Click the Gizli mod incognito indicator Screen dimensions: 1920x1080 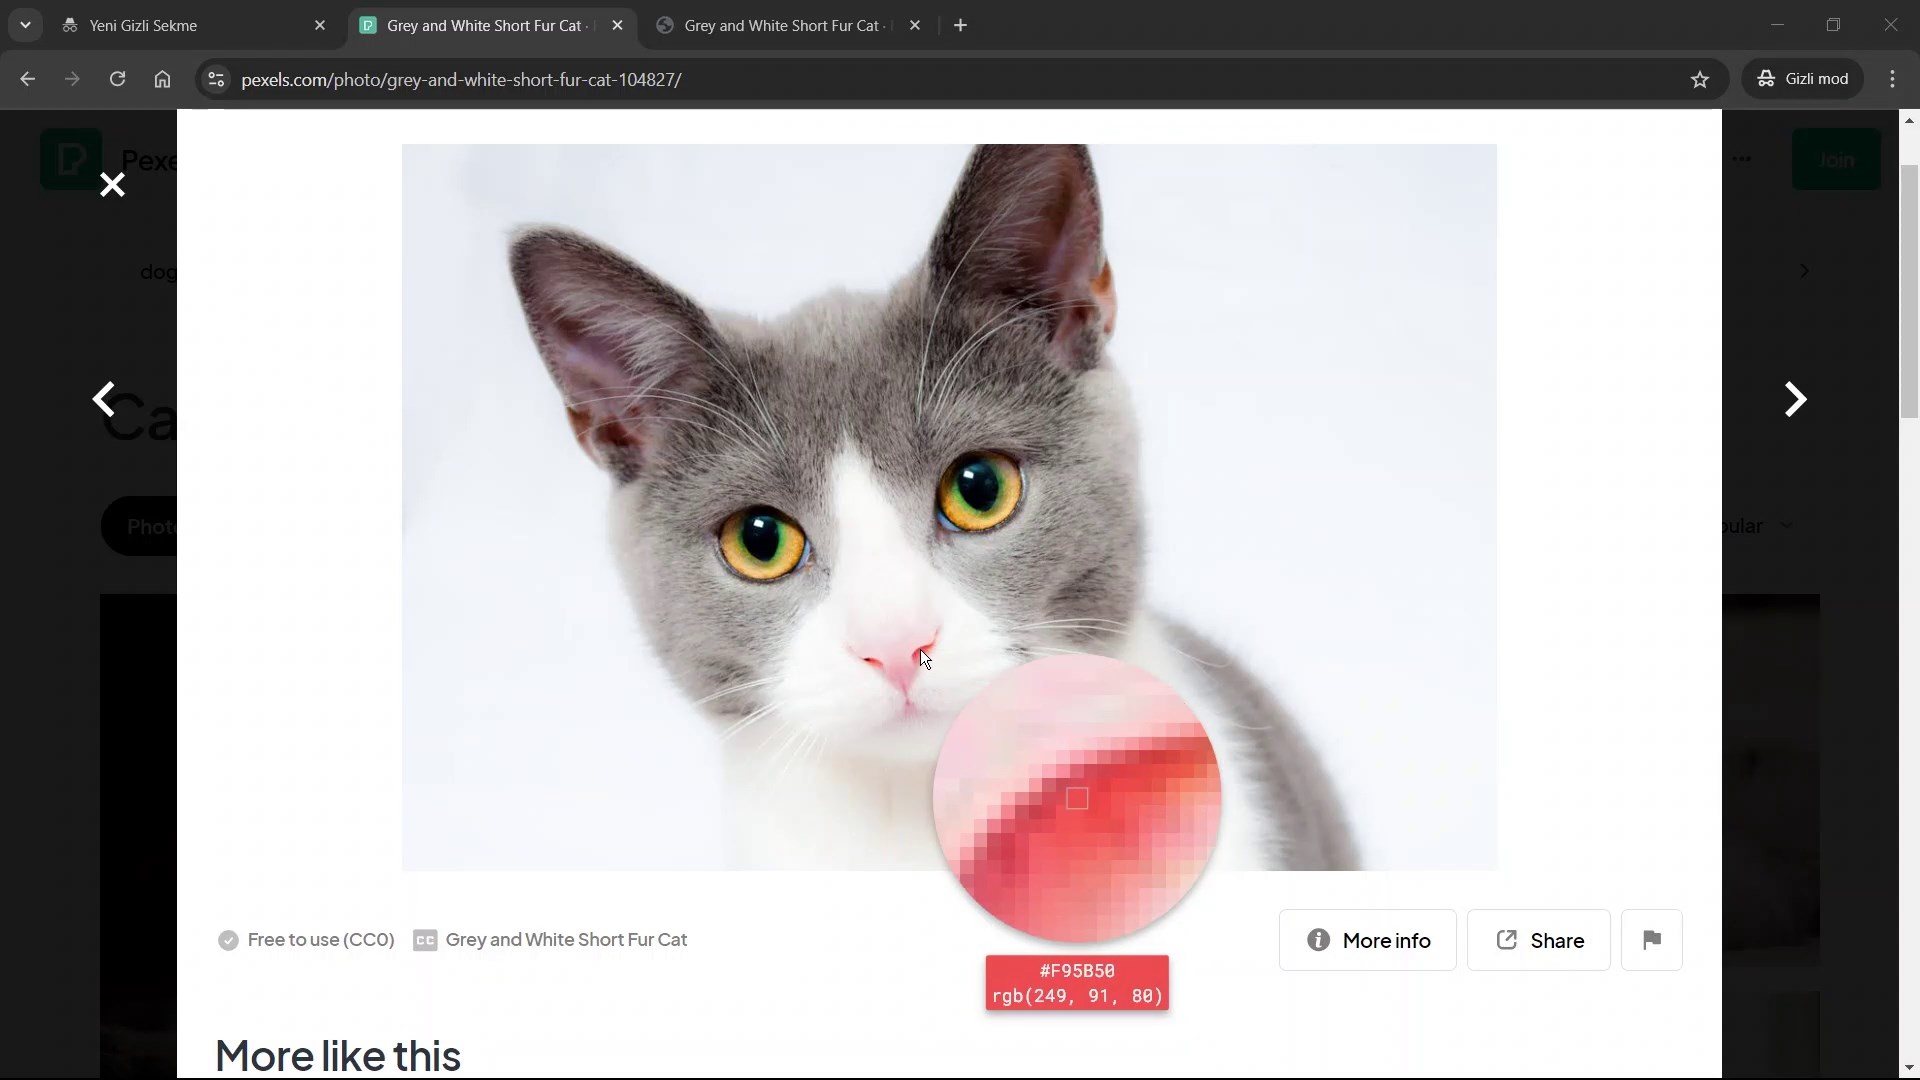tap(1804, 79)
